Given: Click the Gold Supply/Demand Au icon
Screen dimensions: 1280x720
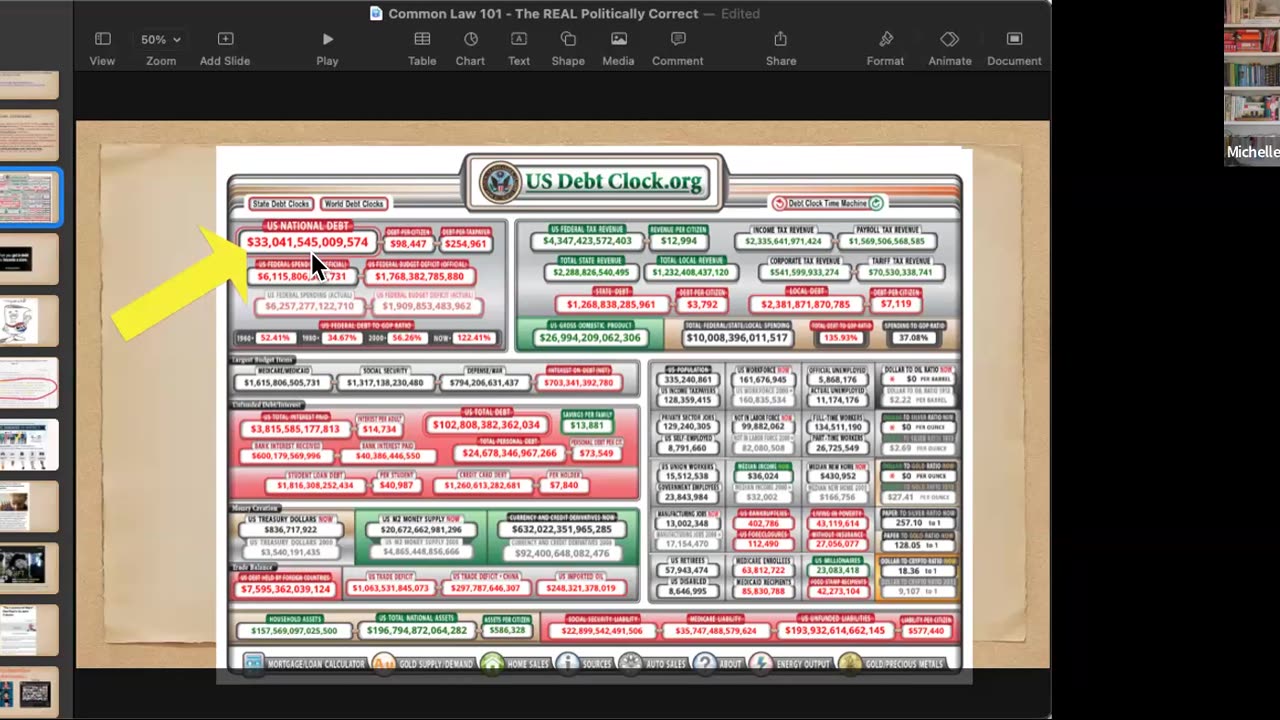Looking at the screenshot, I should [x=383, y=663].
